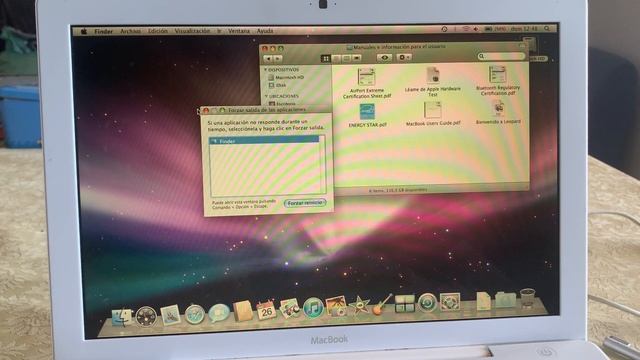Click the Wi-Fi status icon

click(x=466, y=29)
